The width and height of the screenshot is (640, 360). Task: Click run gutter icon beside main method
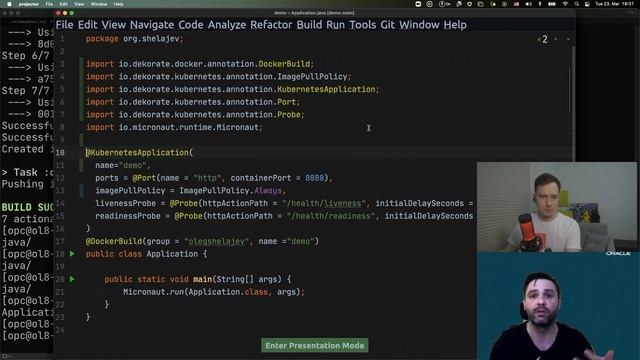72,279
